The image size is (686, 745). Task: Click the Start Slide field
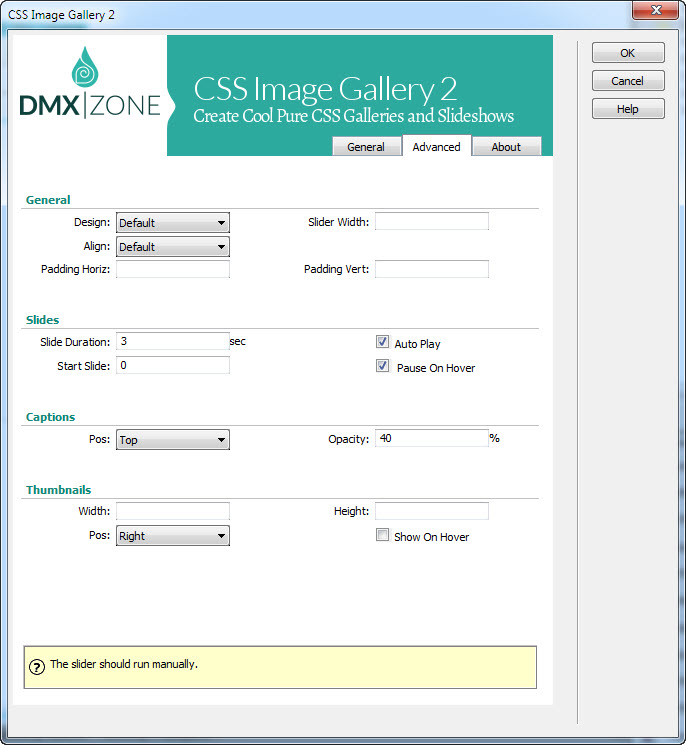pyautogui.click(x=173, y=365)
